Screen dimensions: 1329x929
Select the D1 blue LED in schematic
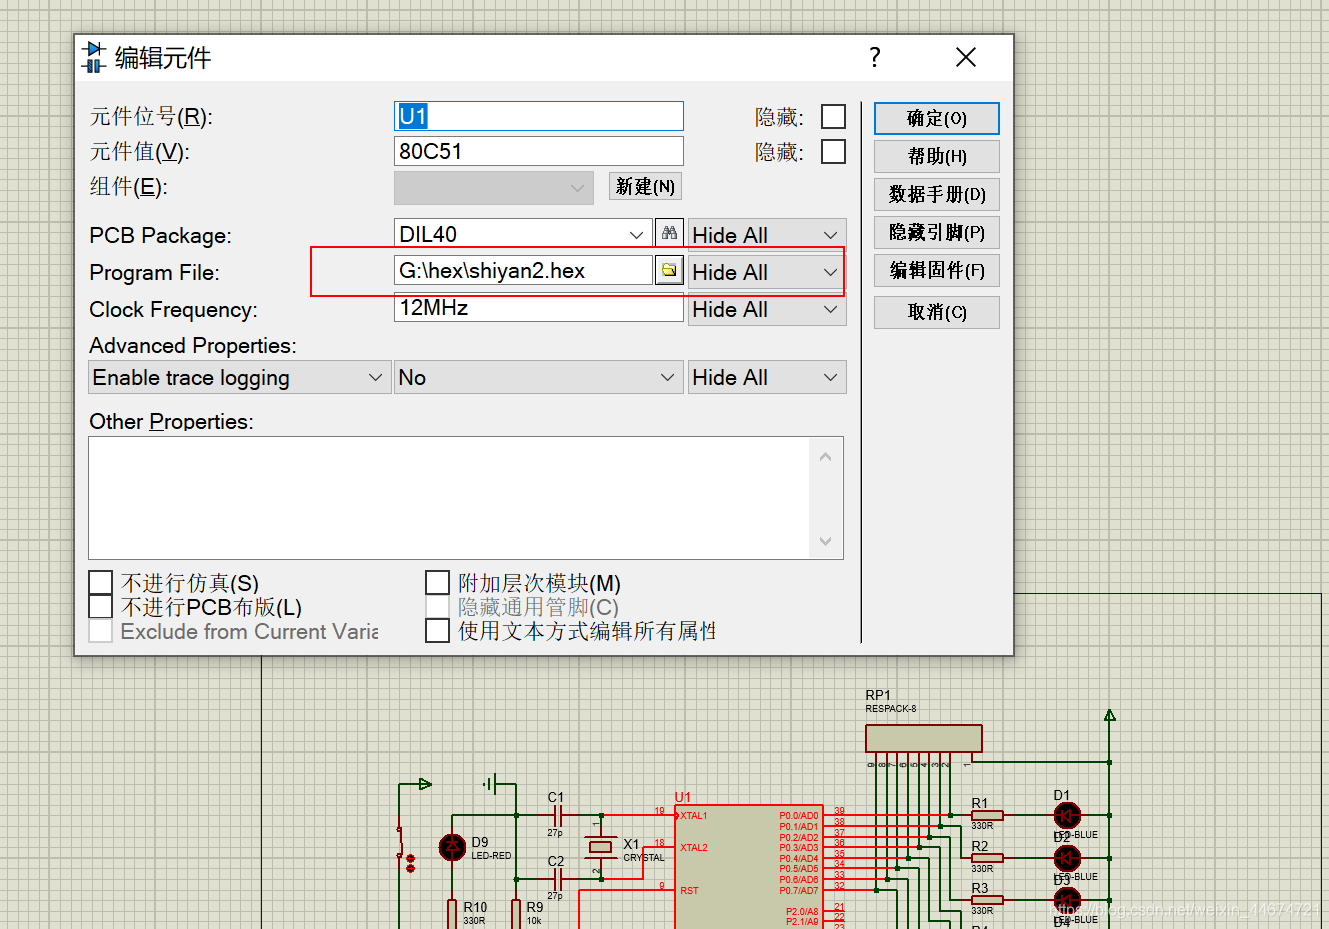pyautogui.click(x=1067, y=815)
